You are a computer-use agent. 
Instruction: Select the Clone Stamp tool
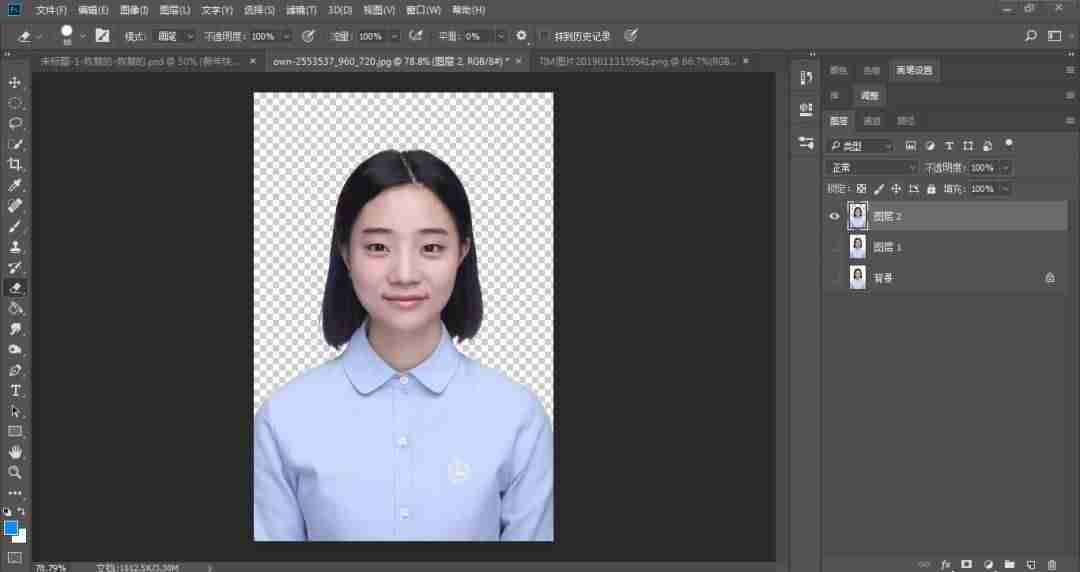point(14,247)
